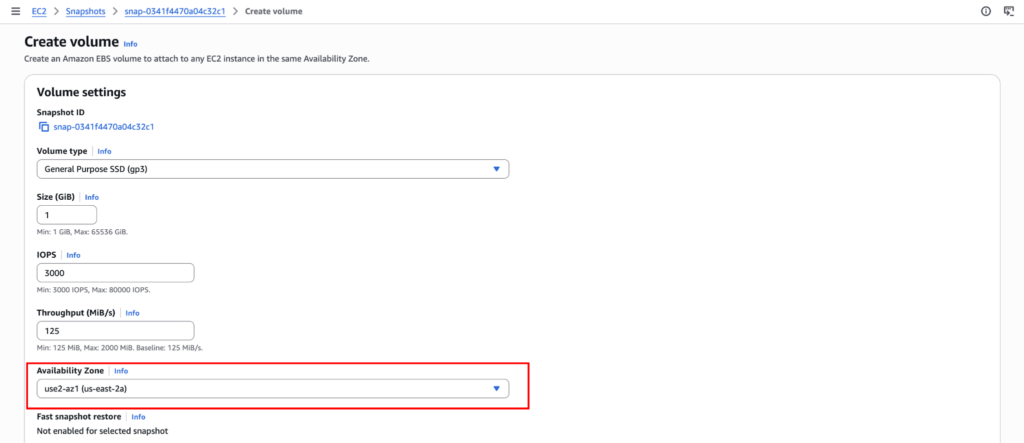The image size is (1024, 443).
Task: Open the hamburger navigation menu
Action: (16, 11)
